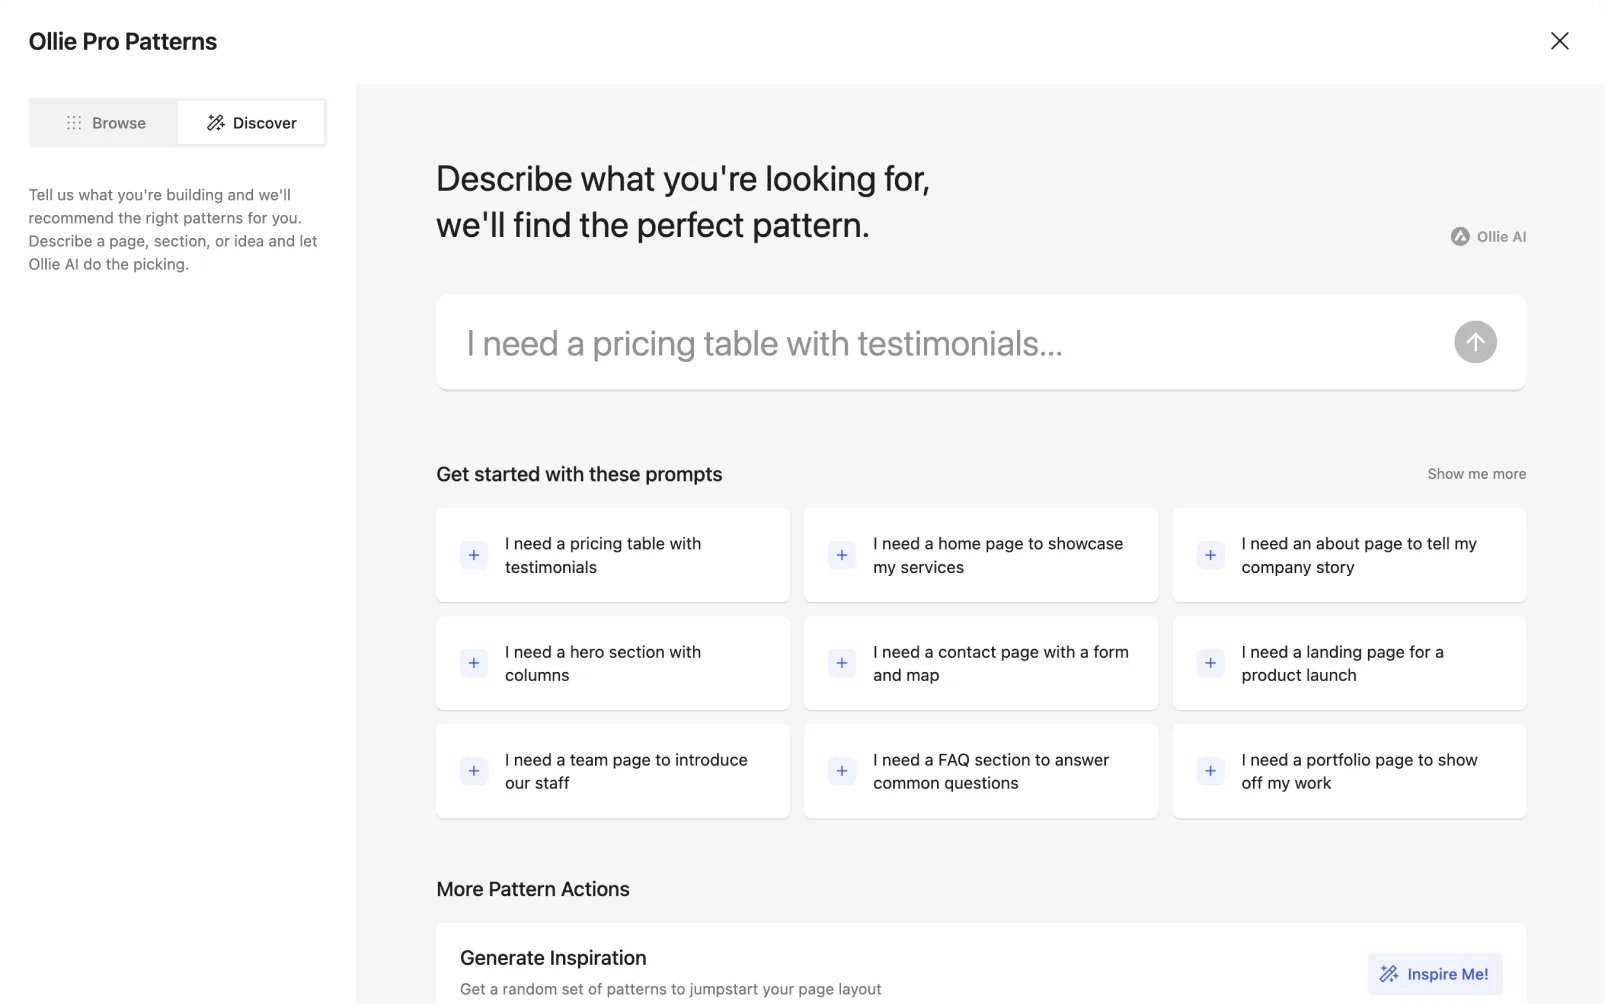The image size is (1605, 1004).
Task: Select the about page company story prompt text
Action: point(1359,555)
